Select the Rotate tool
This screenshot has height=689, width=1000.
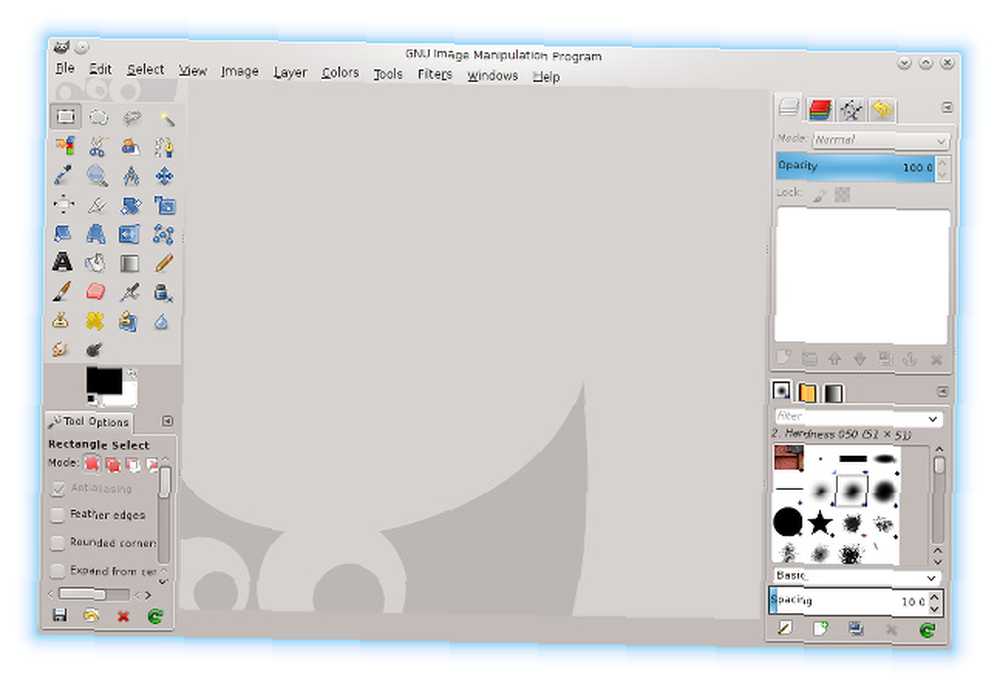click(x=131, y=205)
